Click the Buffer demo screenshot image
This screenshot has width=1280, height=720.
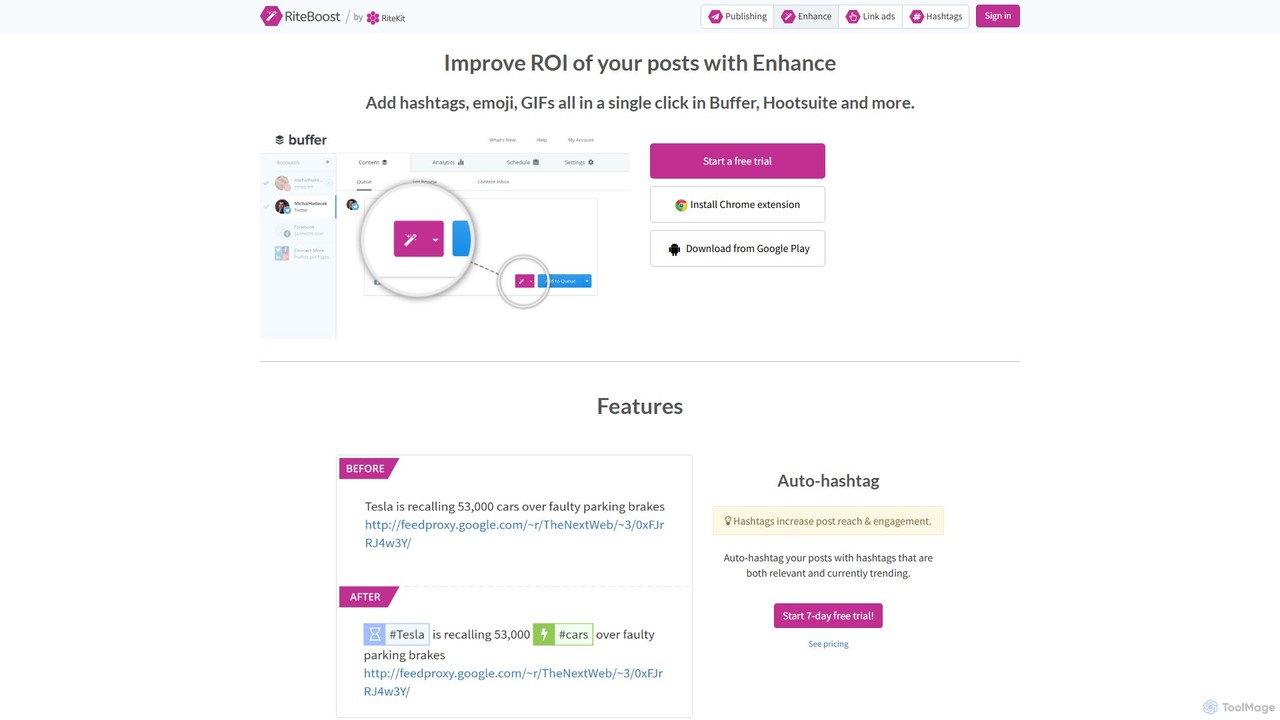click(445, 234)
